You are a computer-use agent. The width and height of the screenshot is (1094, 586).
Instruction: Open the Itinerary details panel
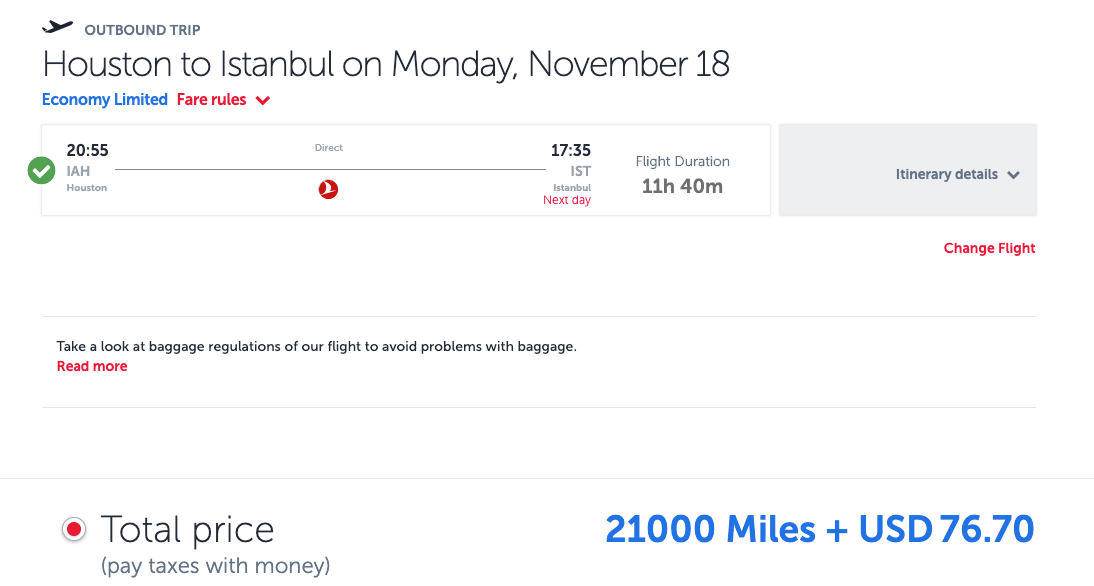946,174
